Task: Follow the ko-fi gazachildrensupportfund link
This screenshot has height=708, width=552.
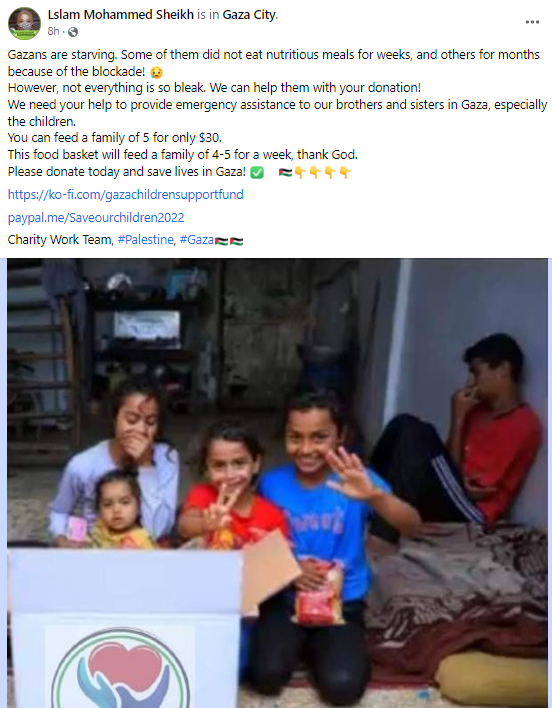Action: (125, 195)
